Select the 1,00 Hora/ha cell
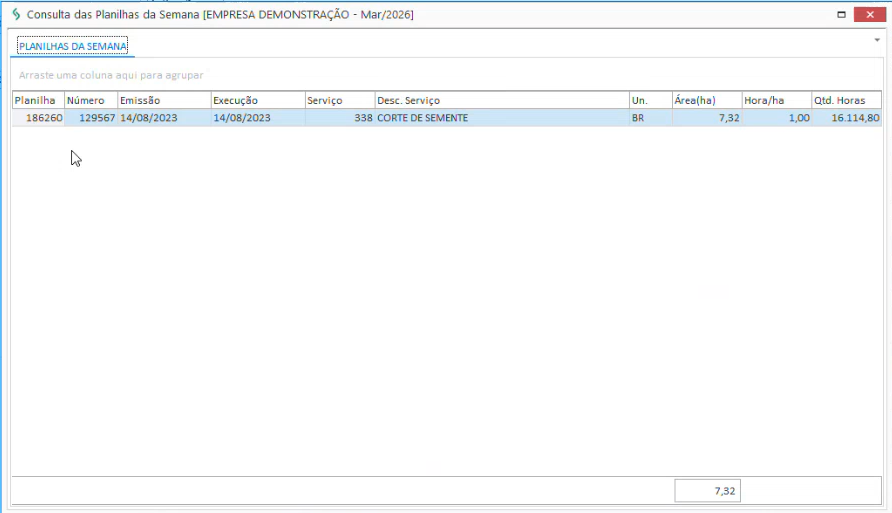 click(777, 118)
